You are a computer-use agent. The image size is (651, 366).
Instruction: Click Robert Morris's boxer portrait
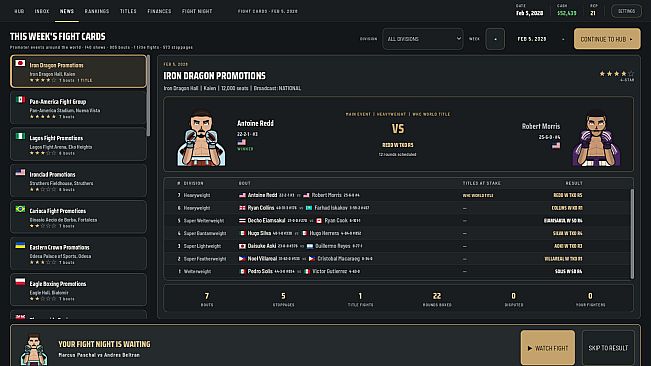pyautogui.click(x=596, y=138)
